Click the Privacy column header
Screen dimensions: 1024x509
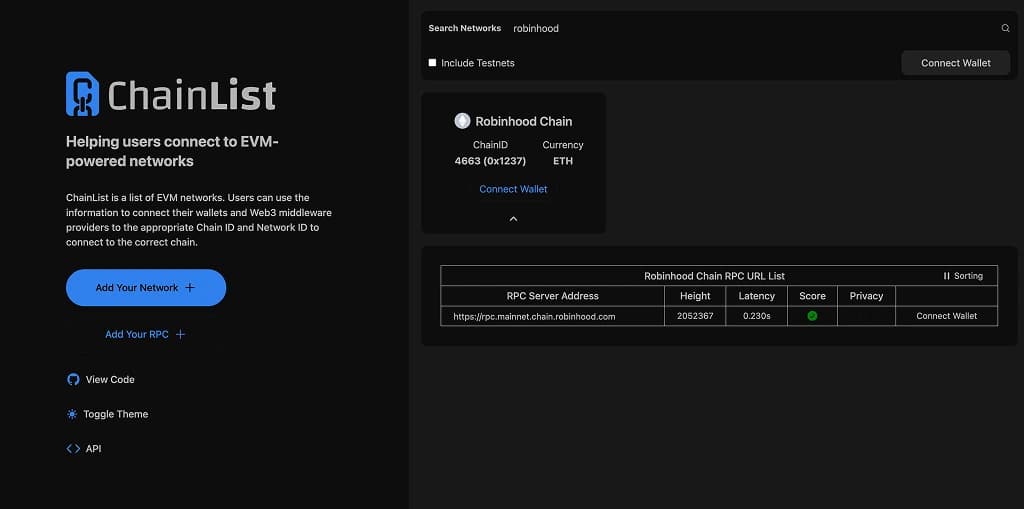pos(866,296)
